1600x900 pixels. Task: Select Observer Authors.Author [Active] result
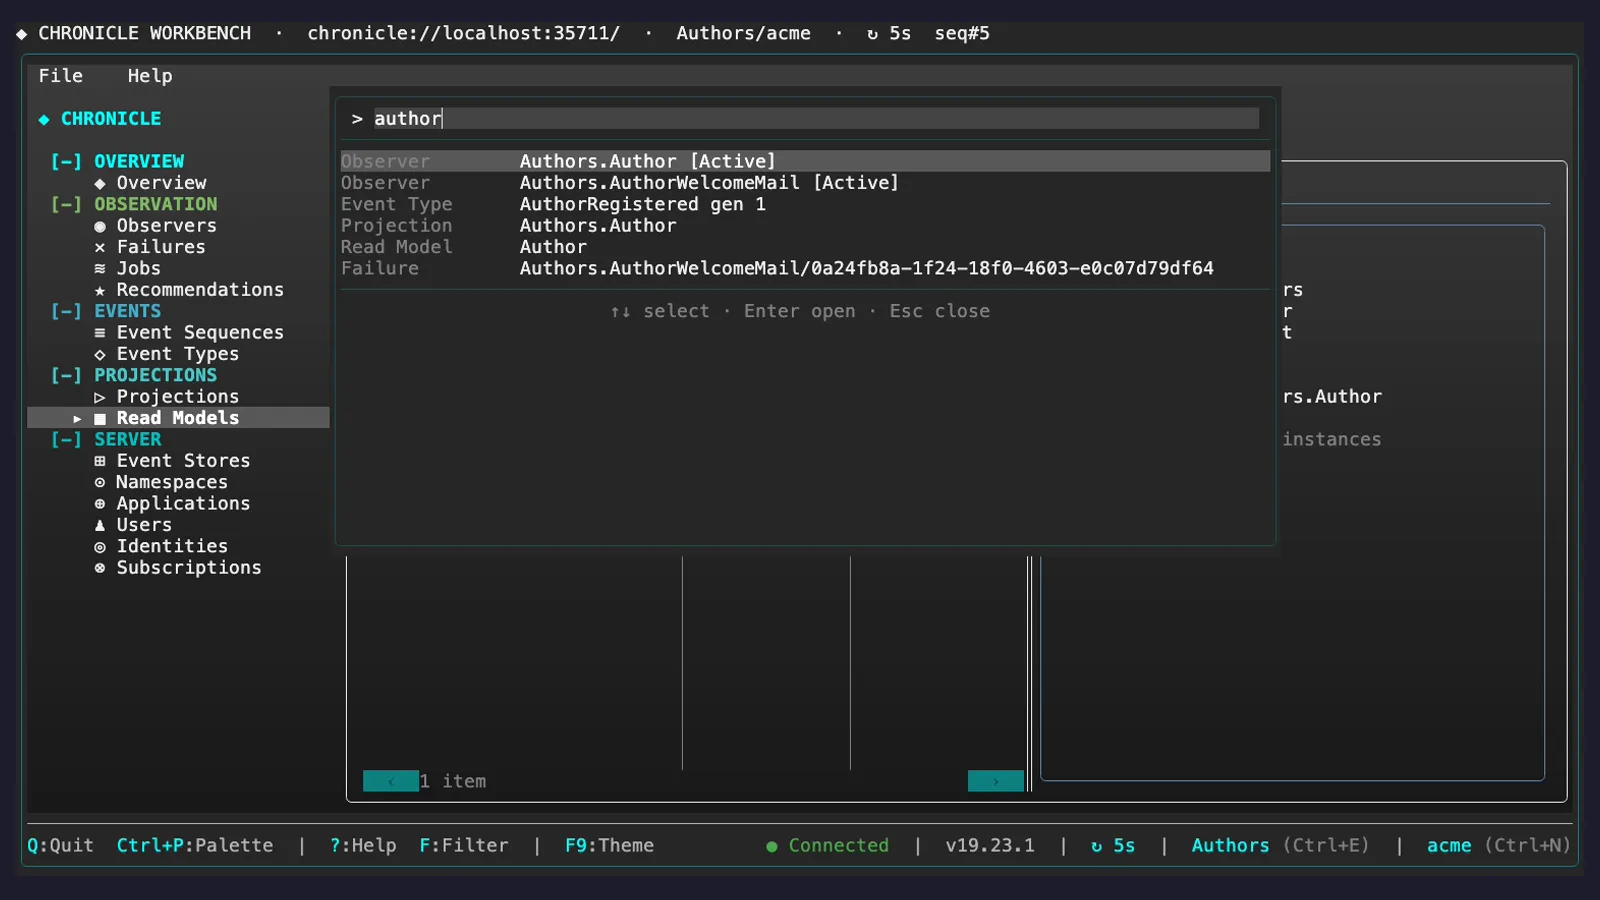coord(805,161)
